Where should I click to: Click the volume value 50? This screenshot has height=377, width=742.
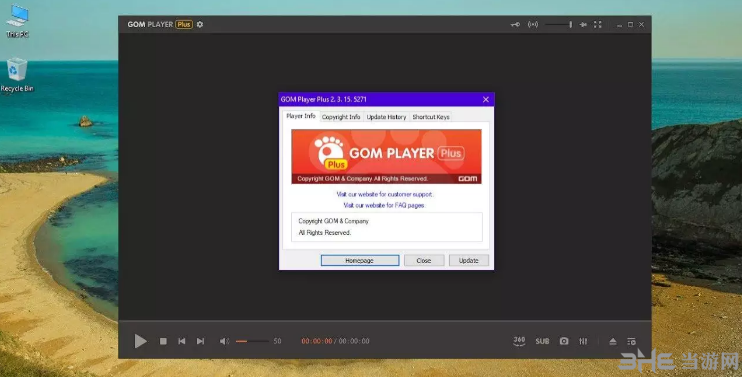pos(277,341)
